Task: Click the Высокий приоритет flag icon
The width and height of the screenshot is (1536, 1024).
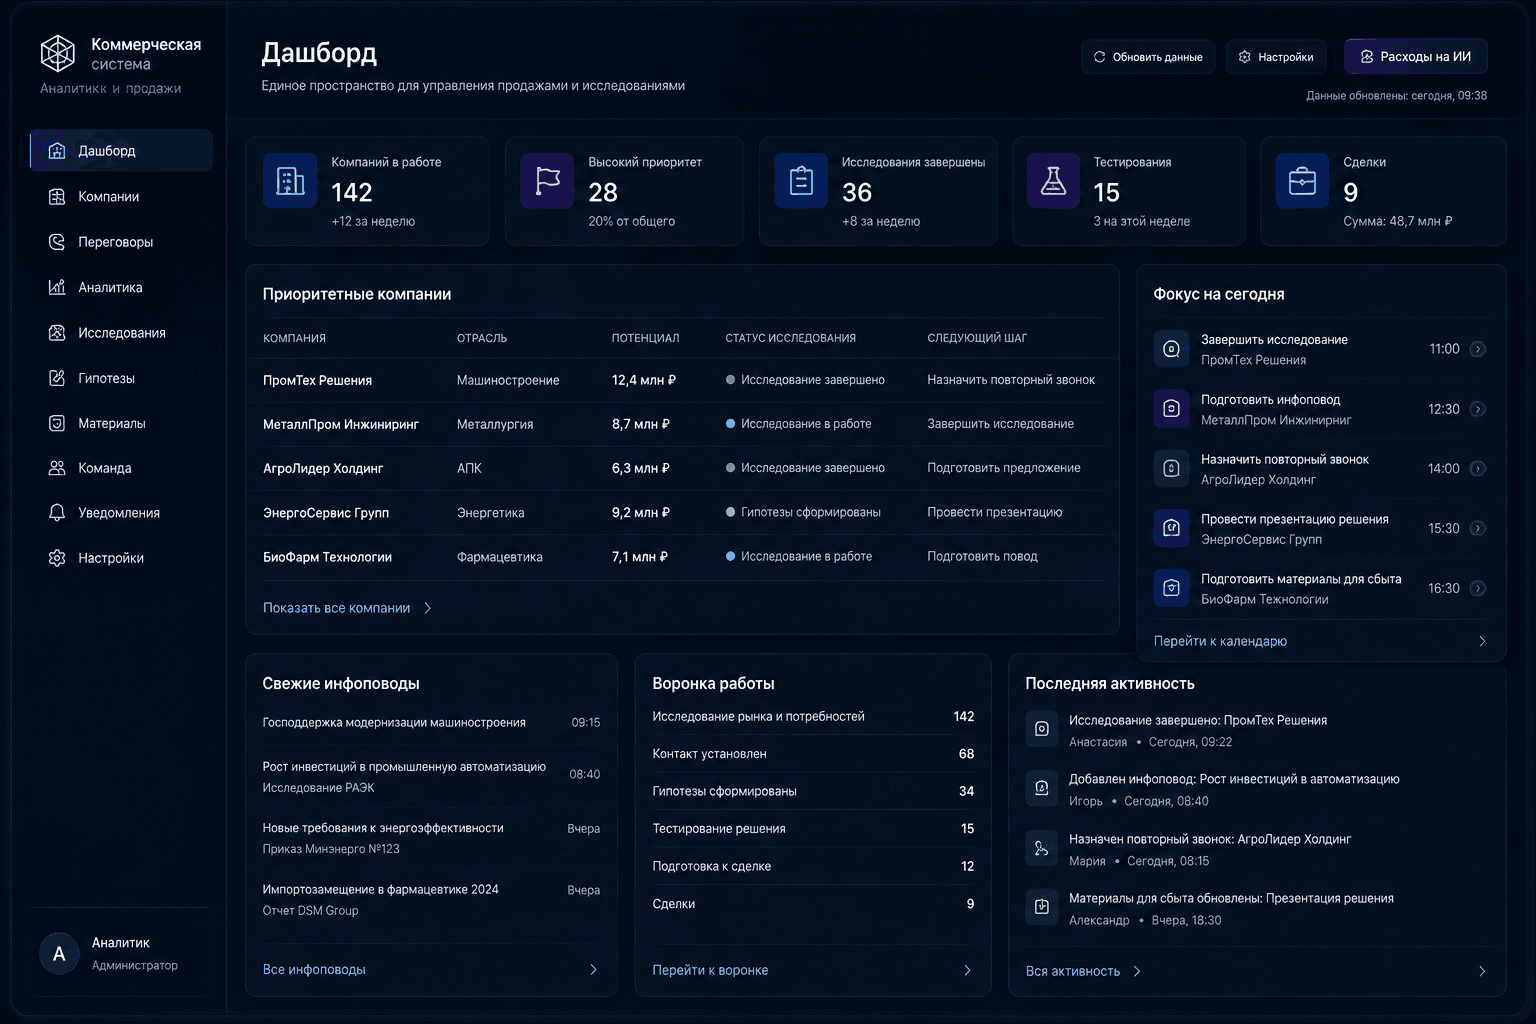Action: [547, 181]
